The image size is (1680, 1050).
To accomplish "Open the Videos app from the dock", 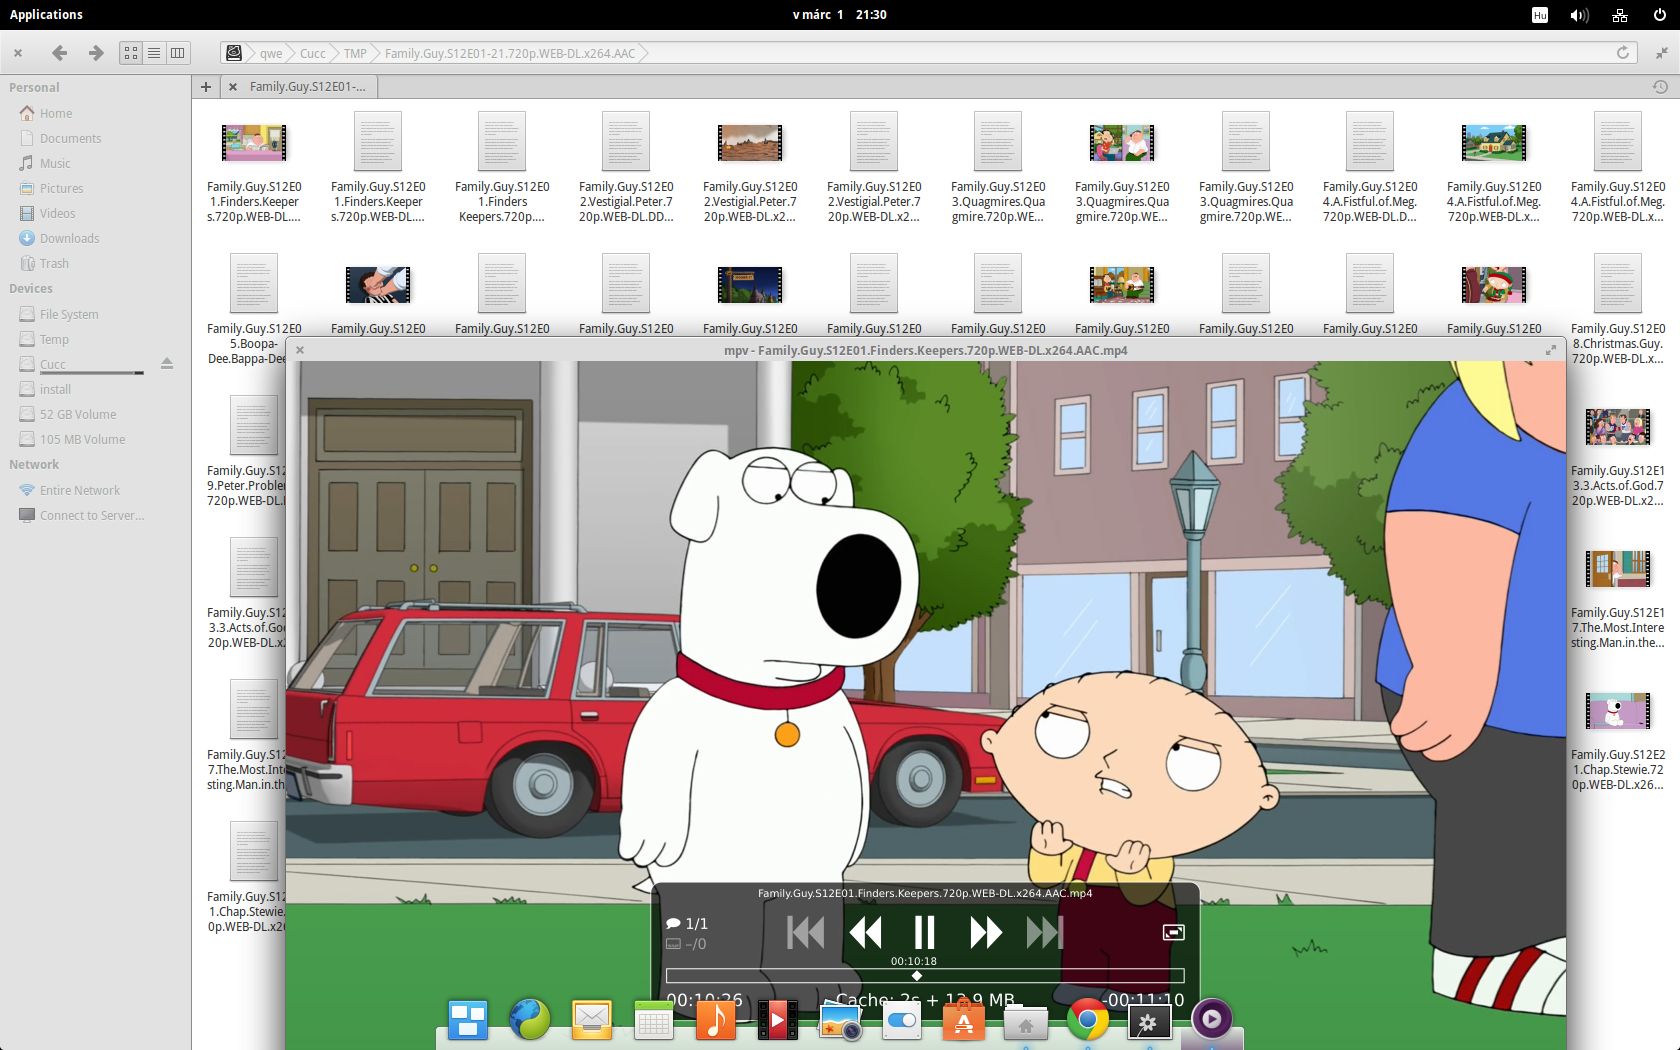I will point(778,1021).
